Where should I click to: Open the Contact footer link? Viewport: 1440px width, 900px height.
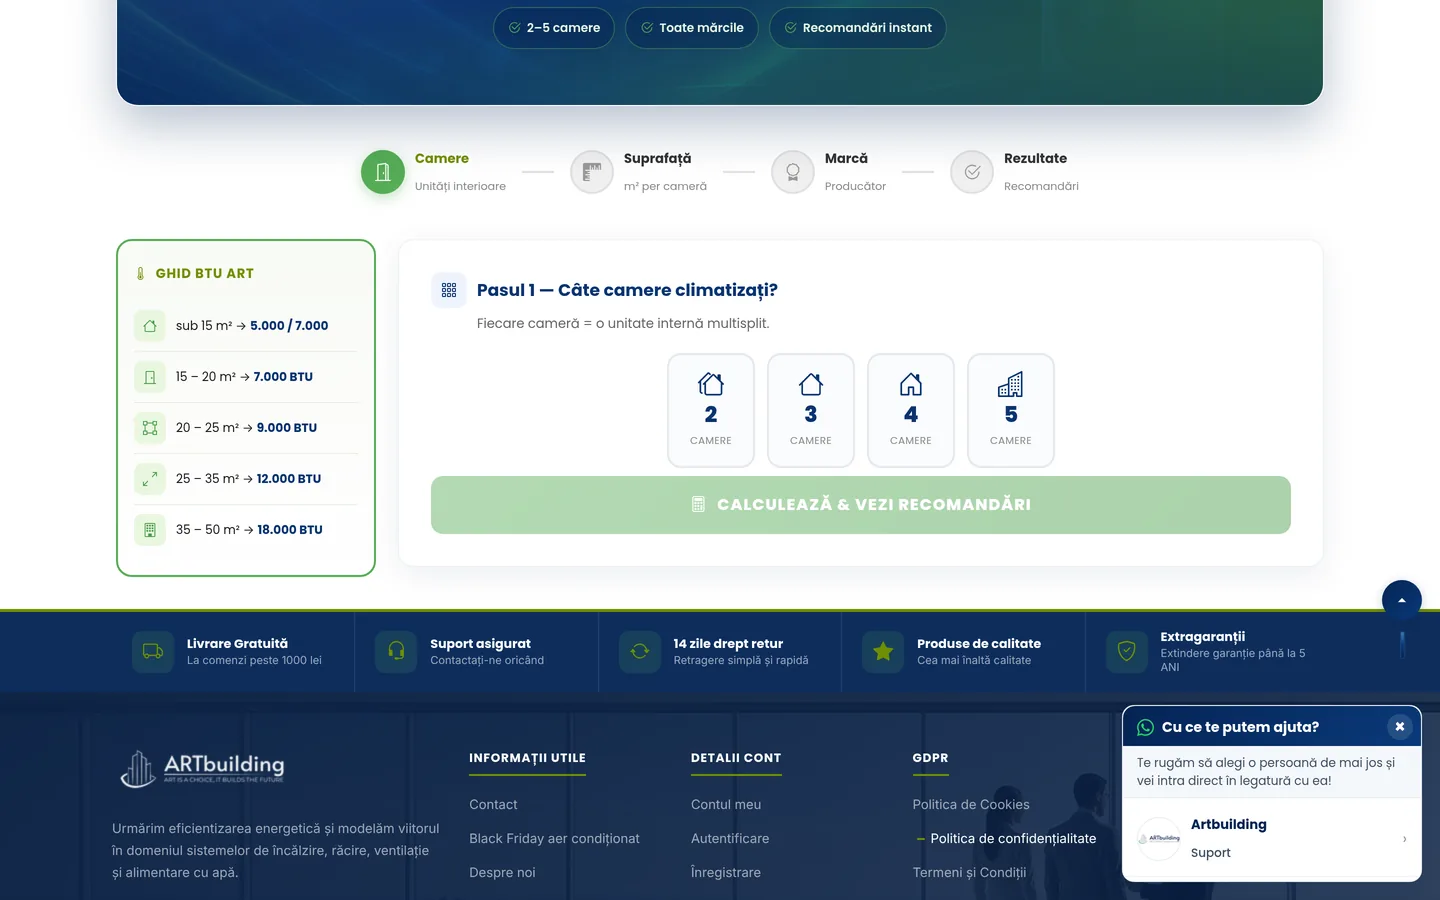[493, 805]
